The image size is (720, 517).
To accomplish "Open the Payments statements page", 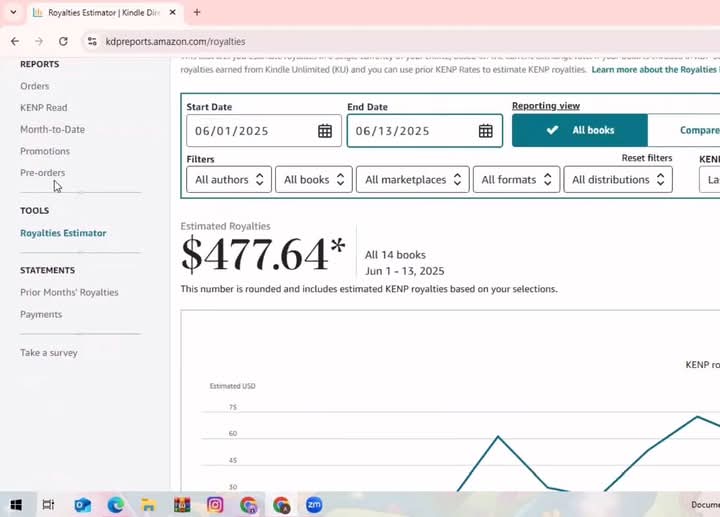I will [41, 314].
